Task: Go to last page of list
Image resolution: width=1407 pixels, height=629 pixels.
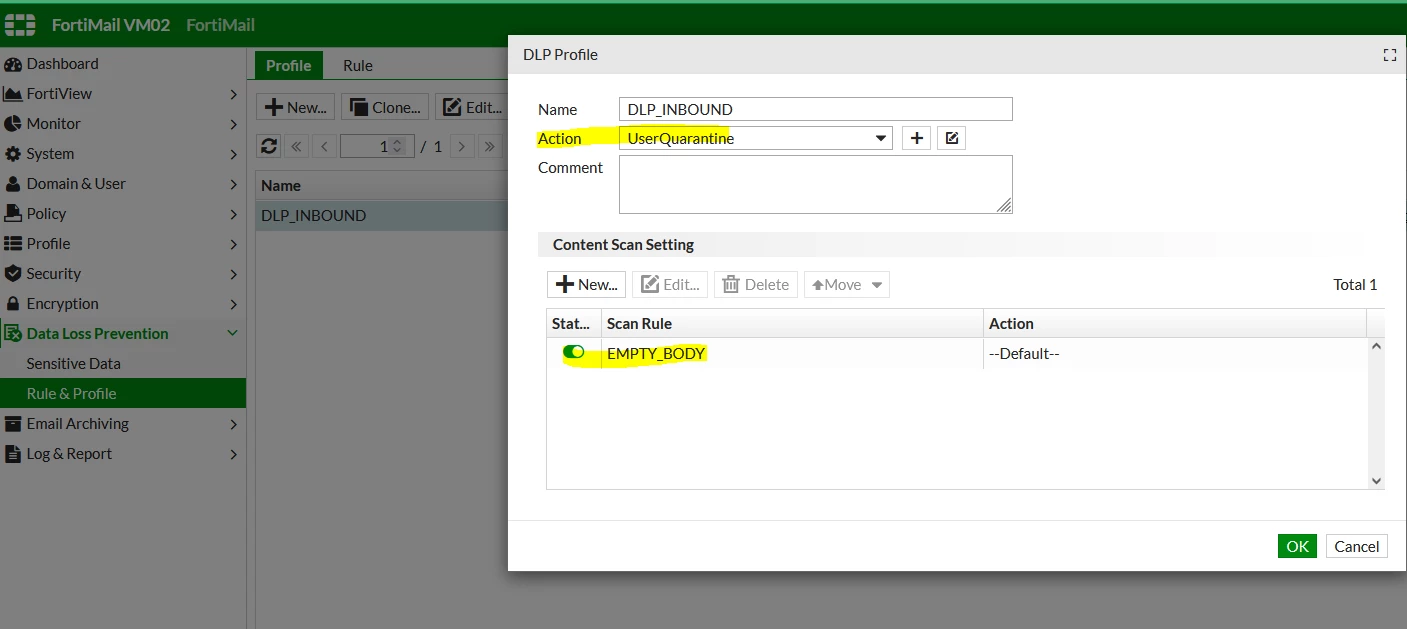Action: pos(489,146)
